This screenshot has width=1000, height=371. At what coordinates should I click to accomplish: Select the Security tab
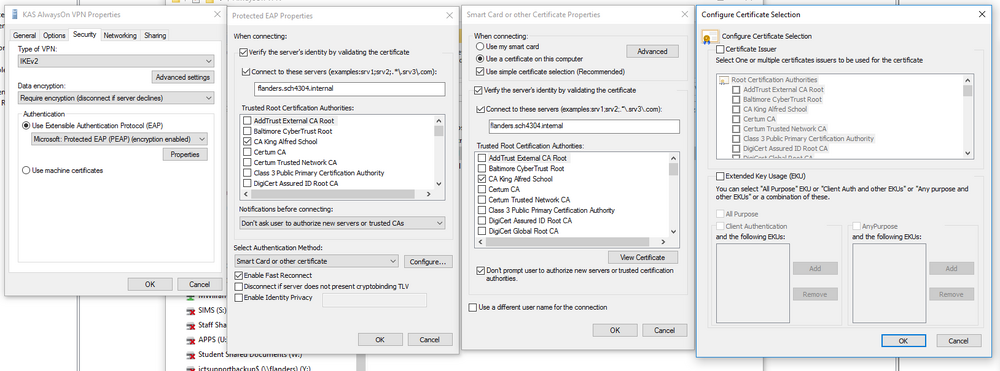[84, 34]
